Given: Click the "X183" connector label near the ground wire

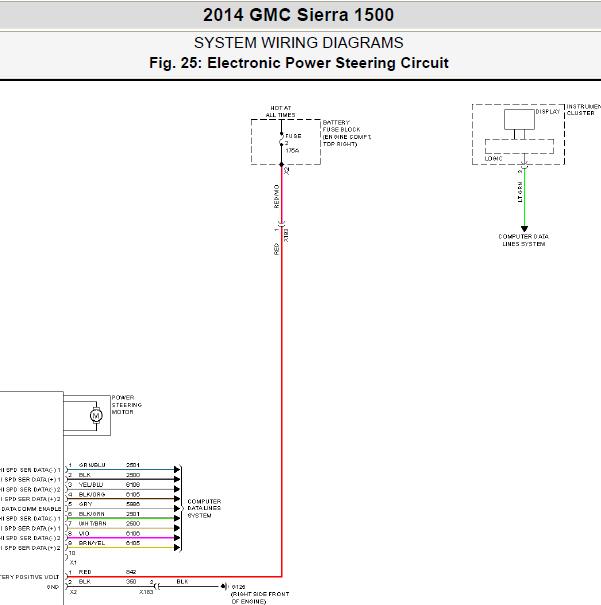Looking at the screenshot, I should click(146, 592).
